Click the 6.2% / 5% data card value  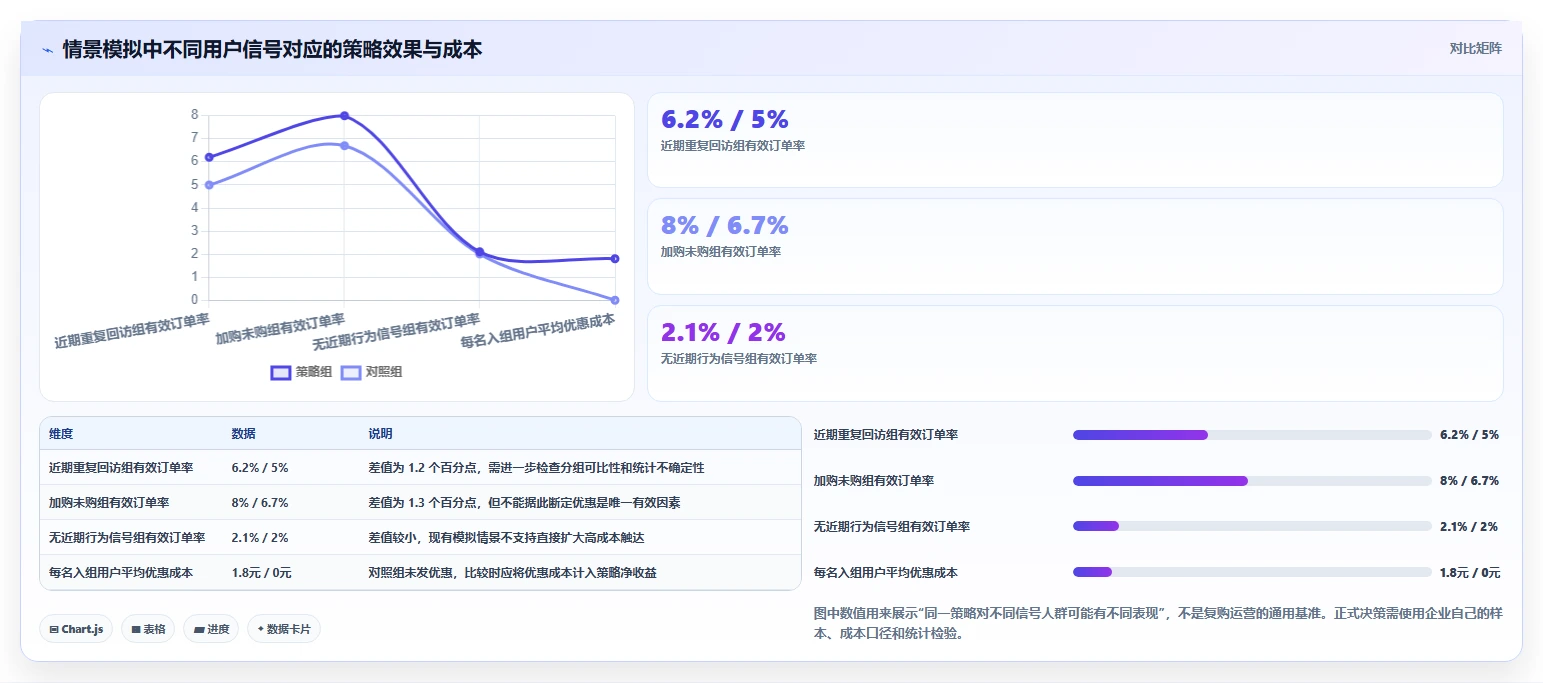(725, 119)
